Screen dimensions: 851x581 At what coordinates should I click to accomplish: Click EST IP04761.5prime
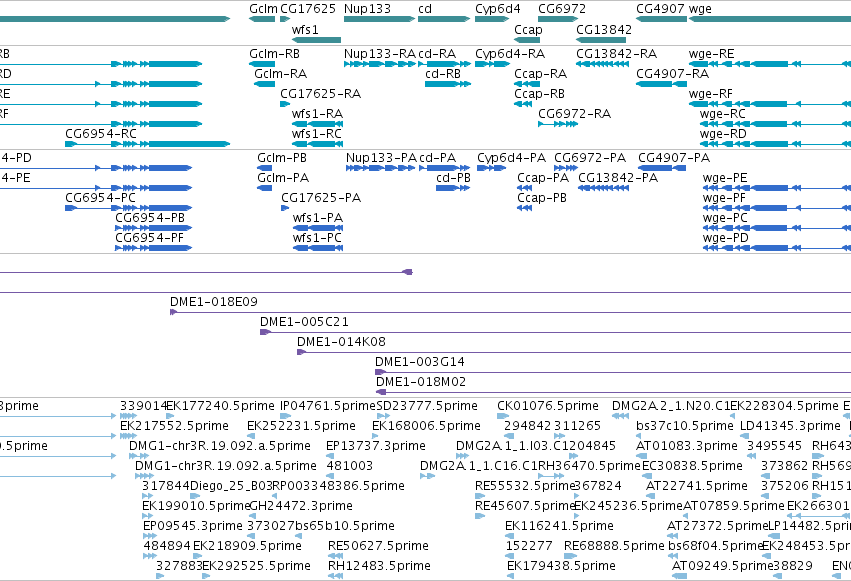(328, 406)
